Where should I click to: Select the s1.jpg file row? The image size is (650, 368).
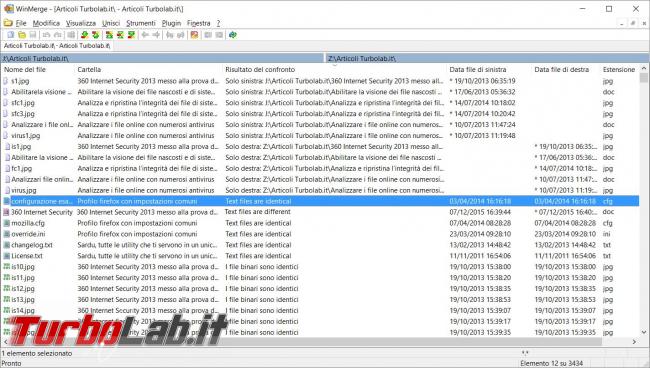(319, 81)
